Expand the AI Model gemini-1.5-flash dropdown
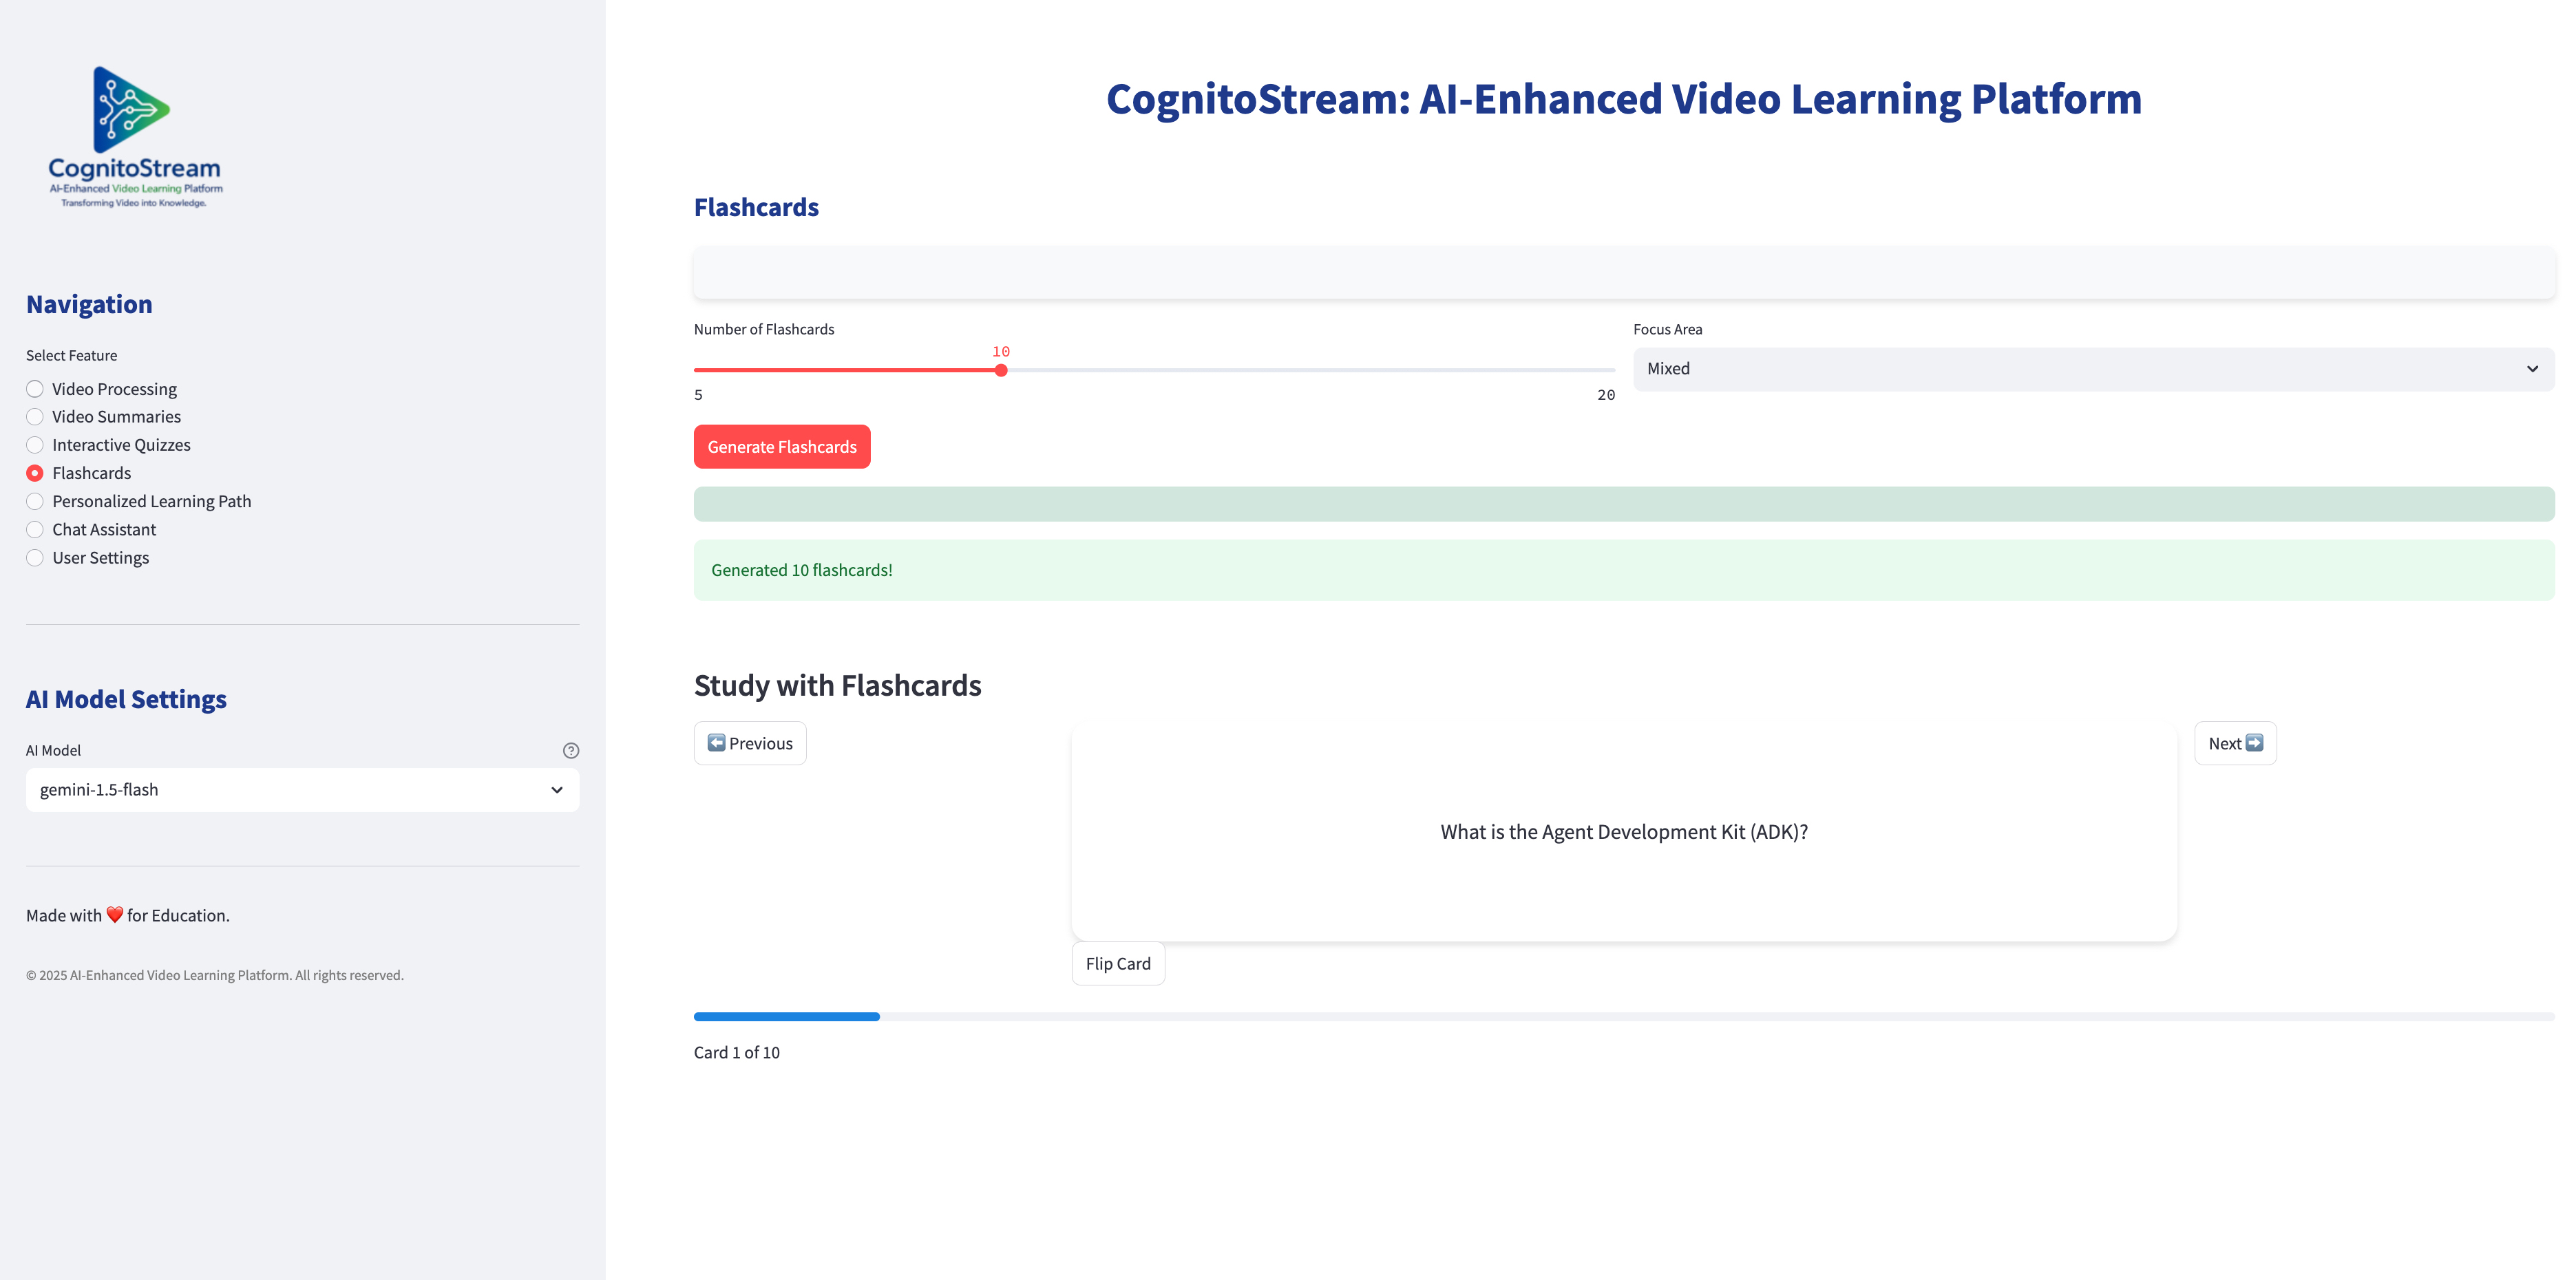 (x=302, y=790)
